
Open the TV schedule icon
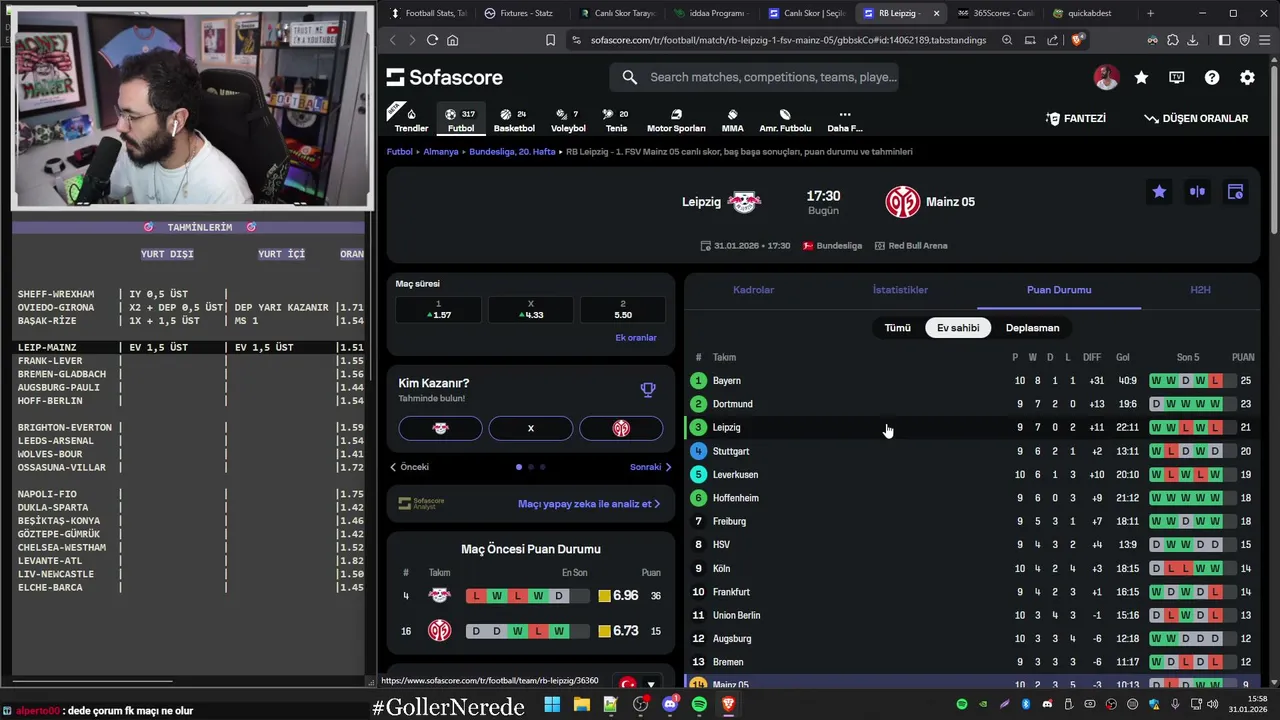(1177, 77)
